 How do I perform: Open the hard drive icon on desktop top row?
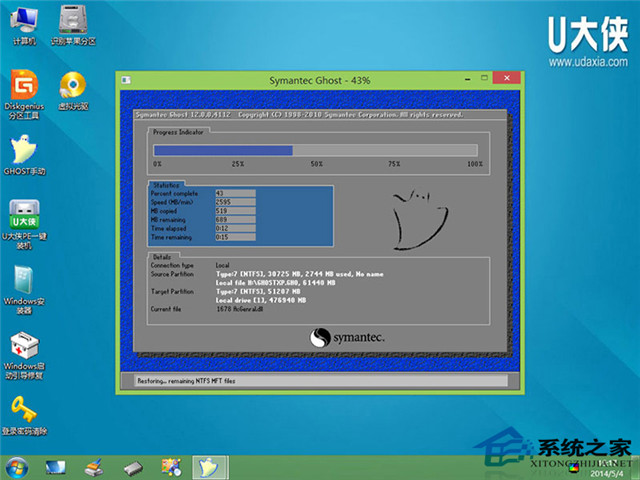tap(72, 22)
